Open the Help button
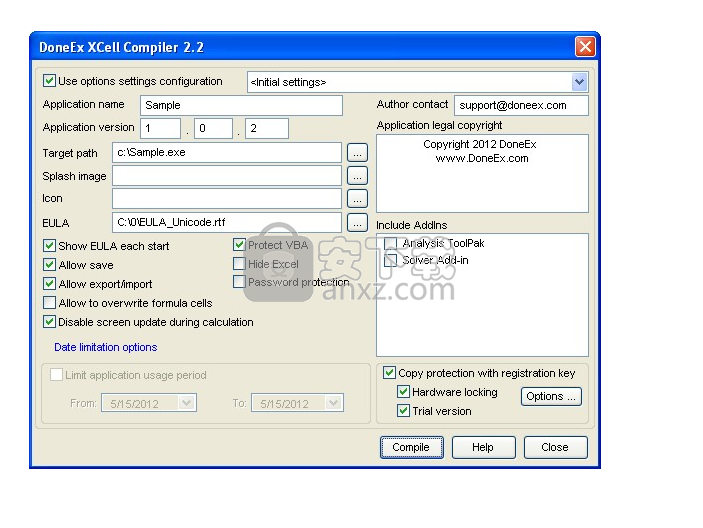Image resolution: width=703 pixels, height=528 pixels. coord(483,447)
